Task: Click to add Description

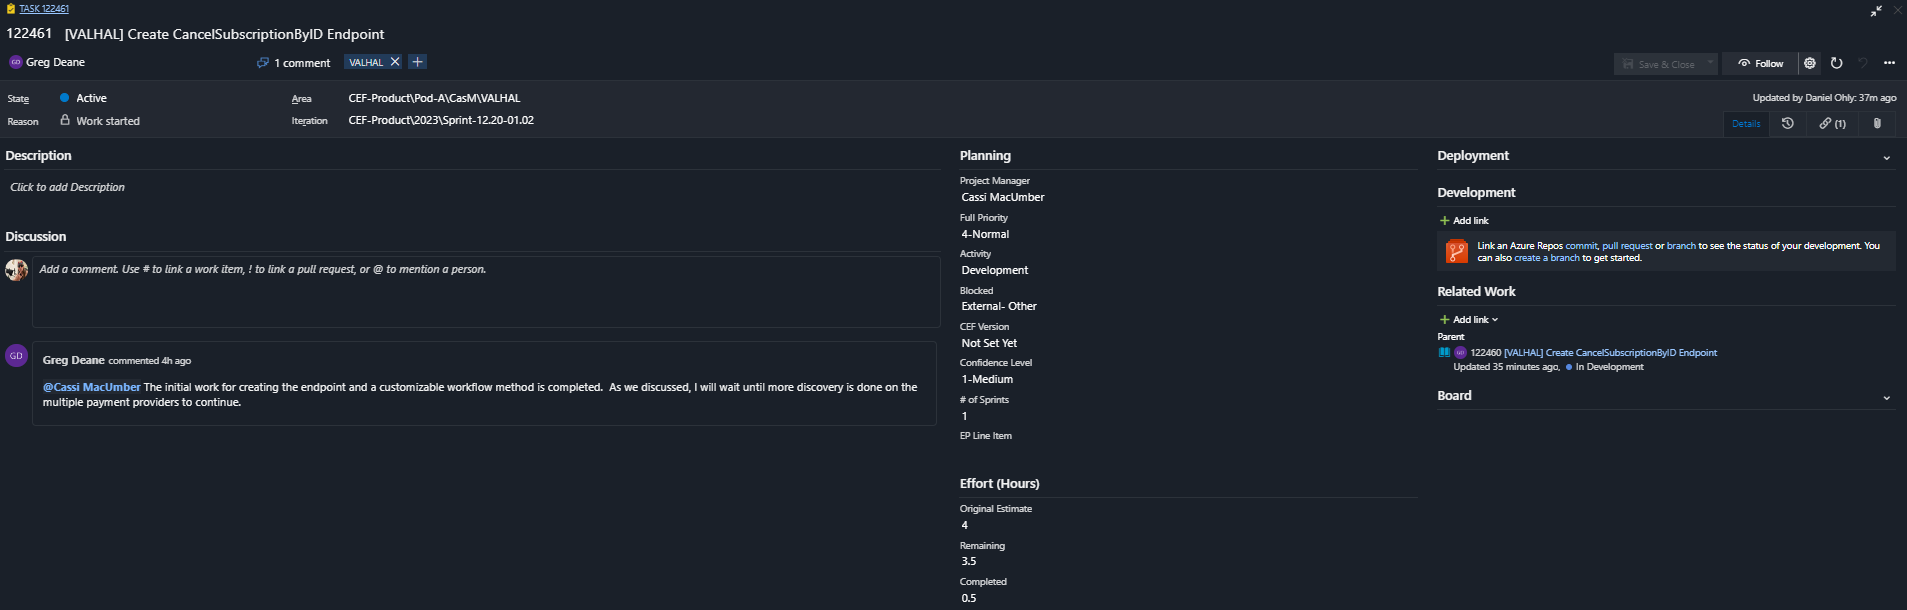Action: tap(67, 187)
